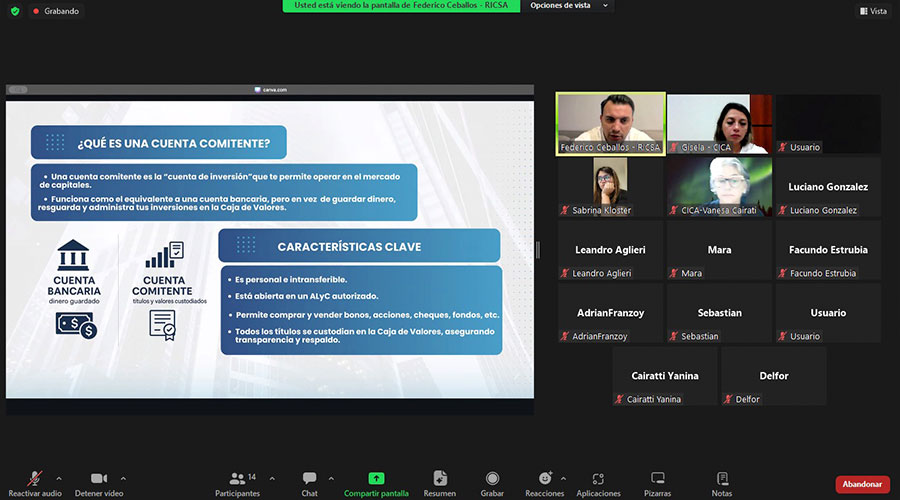Click the green encryption shield icon

tap(15, 11)
